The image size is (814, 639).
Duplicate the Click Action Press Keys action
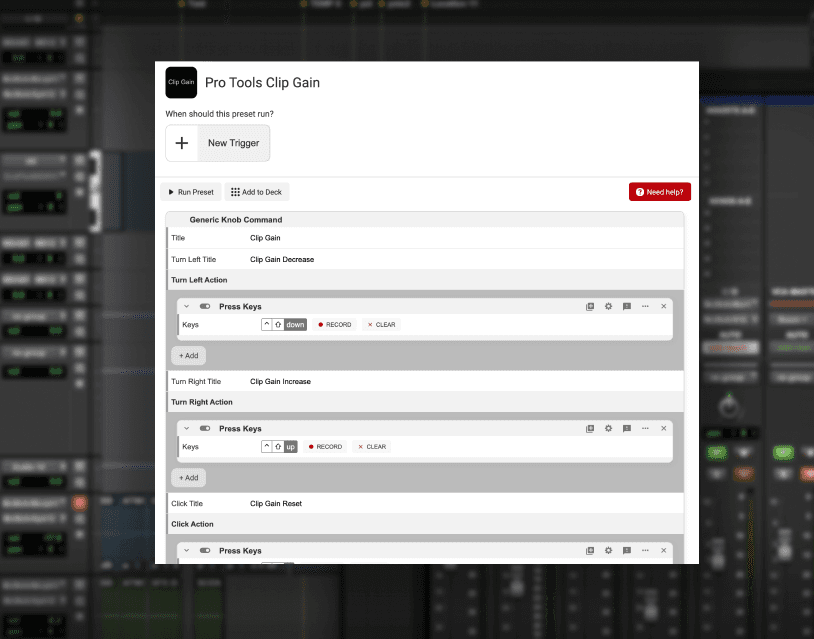coord(590,550)
